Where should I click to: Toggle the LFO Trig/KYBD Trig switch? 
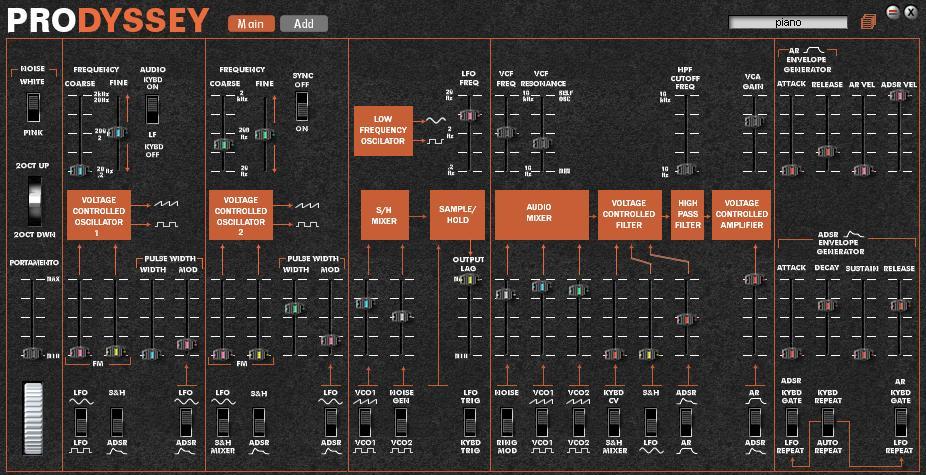click(x=471, y=422)
